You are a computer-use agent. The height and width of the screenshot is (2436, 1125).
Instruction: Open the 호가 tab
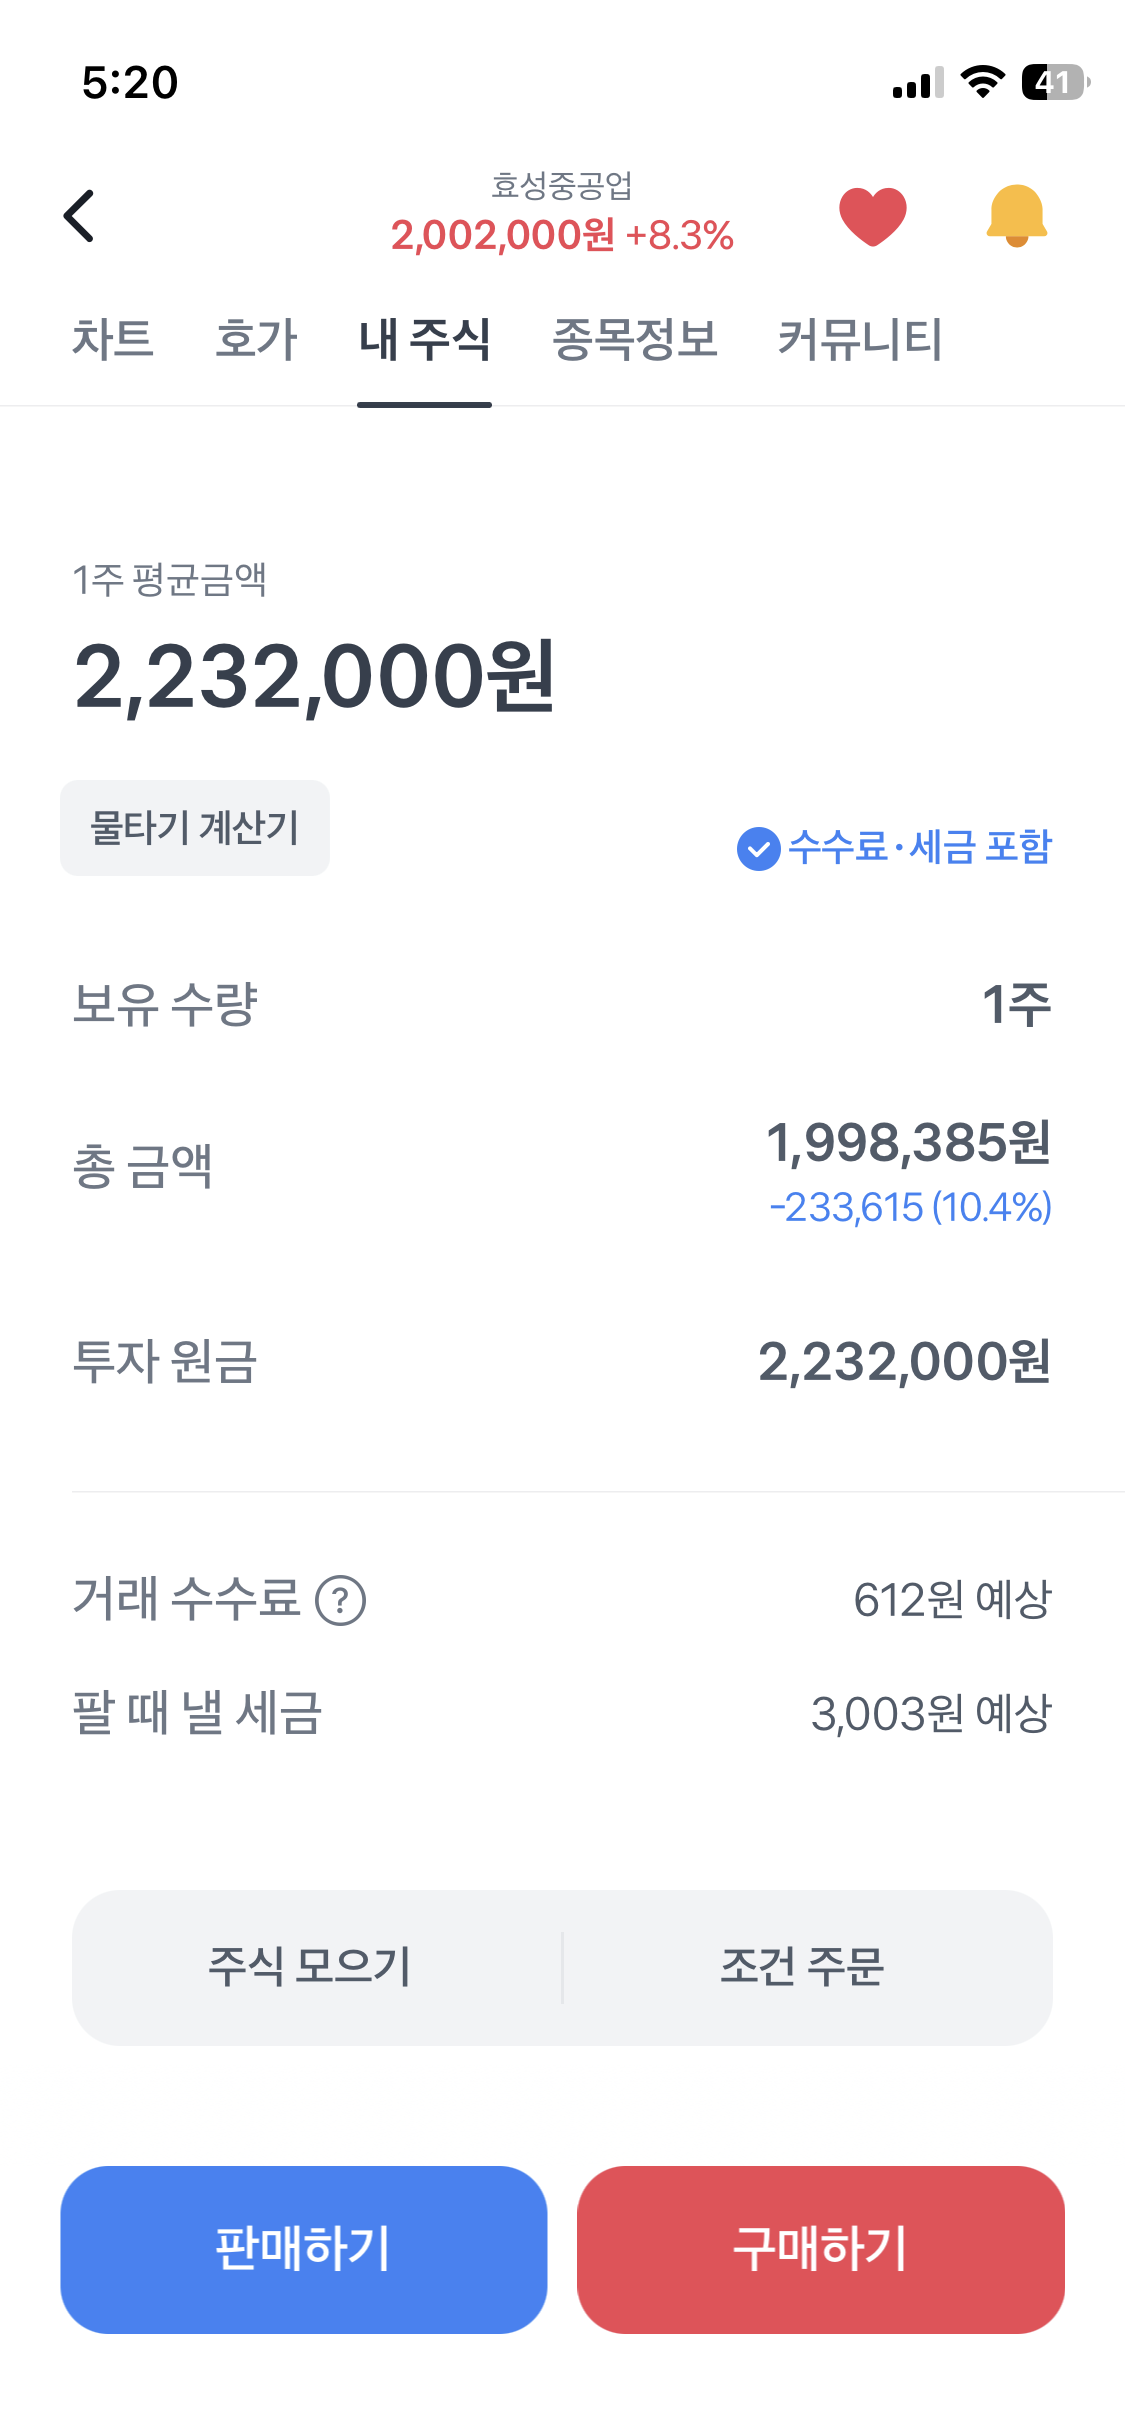(256, 339)
